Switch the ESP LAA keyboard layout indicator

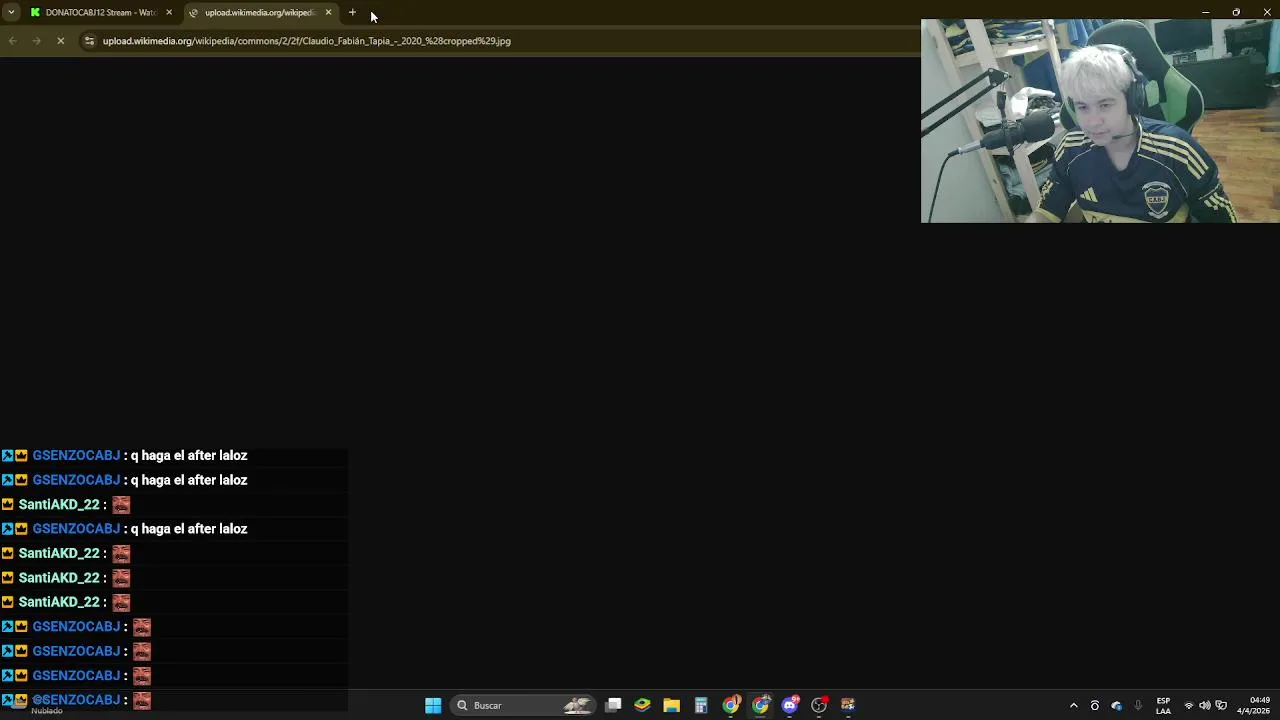pyautogui.click(x=1163, y=705)
